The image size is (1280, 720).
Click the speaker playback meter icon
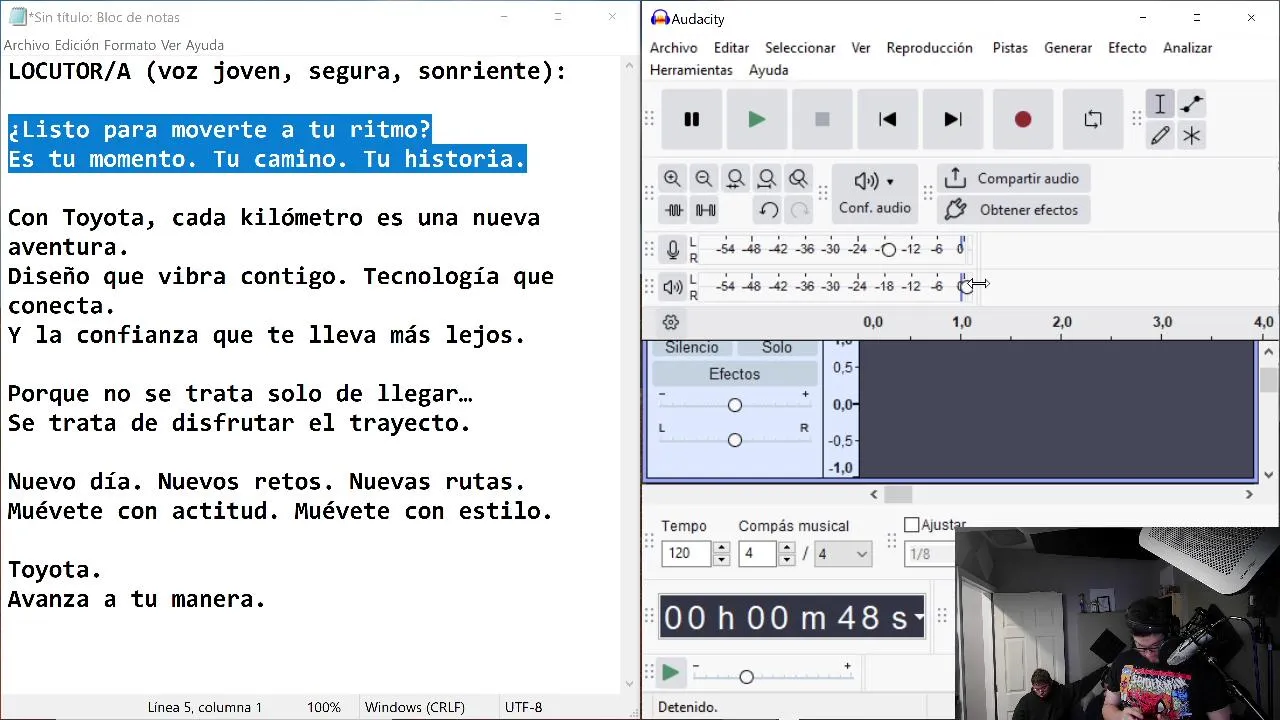pyautogui.click(x=673, y=287)
